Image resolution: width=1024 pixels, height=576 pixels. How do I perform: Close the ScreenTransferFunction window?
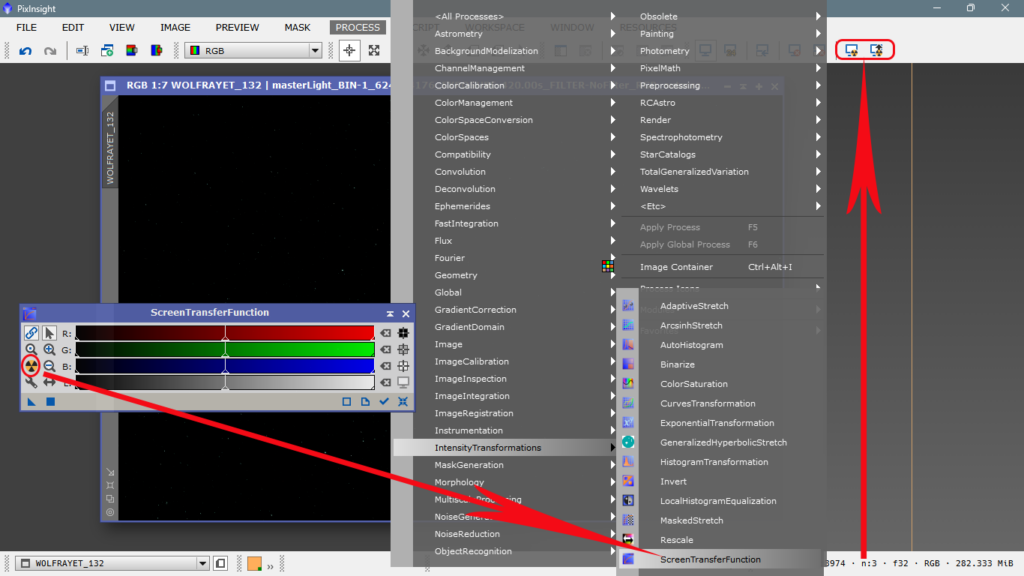pos(406,313)
